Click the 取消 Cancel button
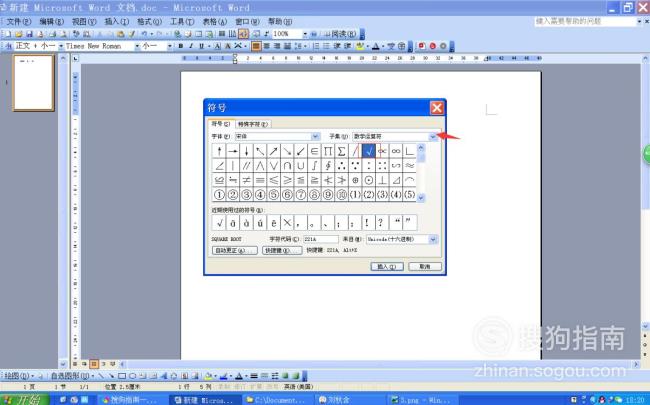 pos(425,267)
